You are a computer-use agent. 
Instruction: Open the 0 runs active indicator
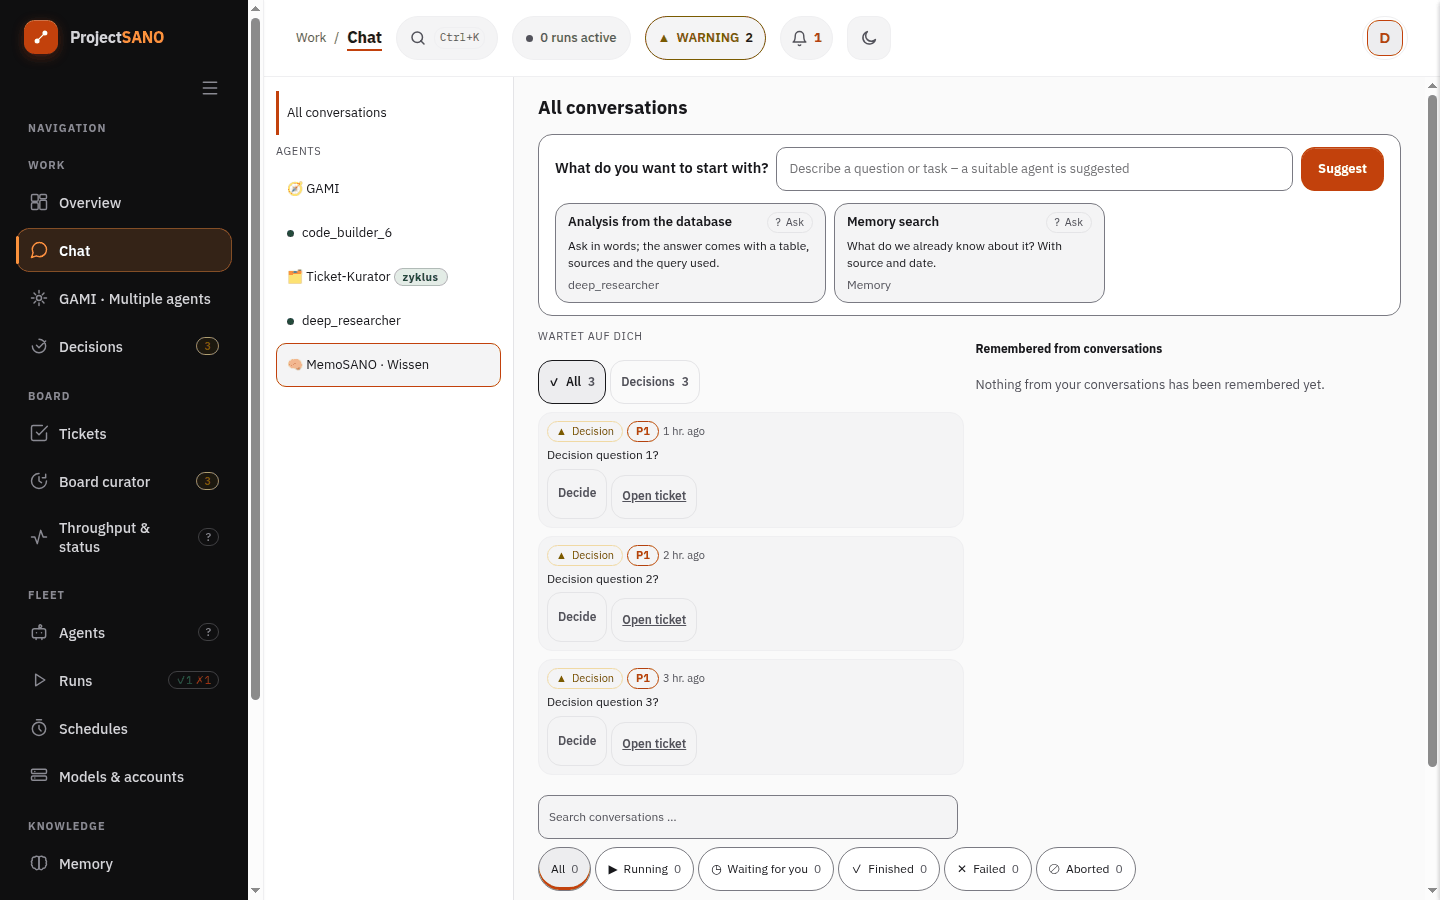pos(571,38)
